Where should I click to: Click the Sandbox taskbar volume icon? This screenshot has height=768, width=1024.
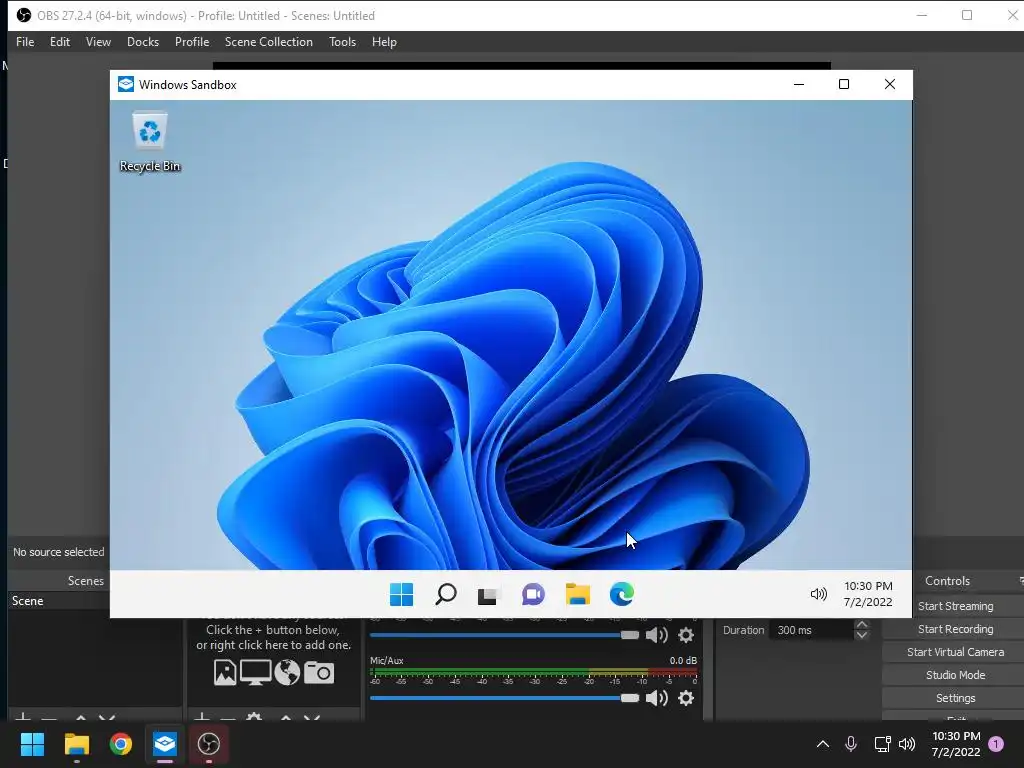tap(818, 594)
